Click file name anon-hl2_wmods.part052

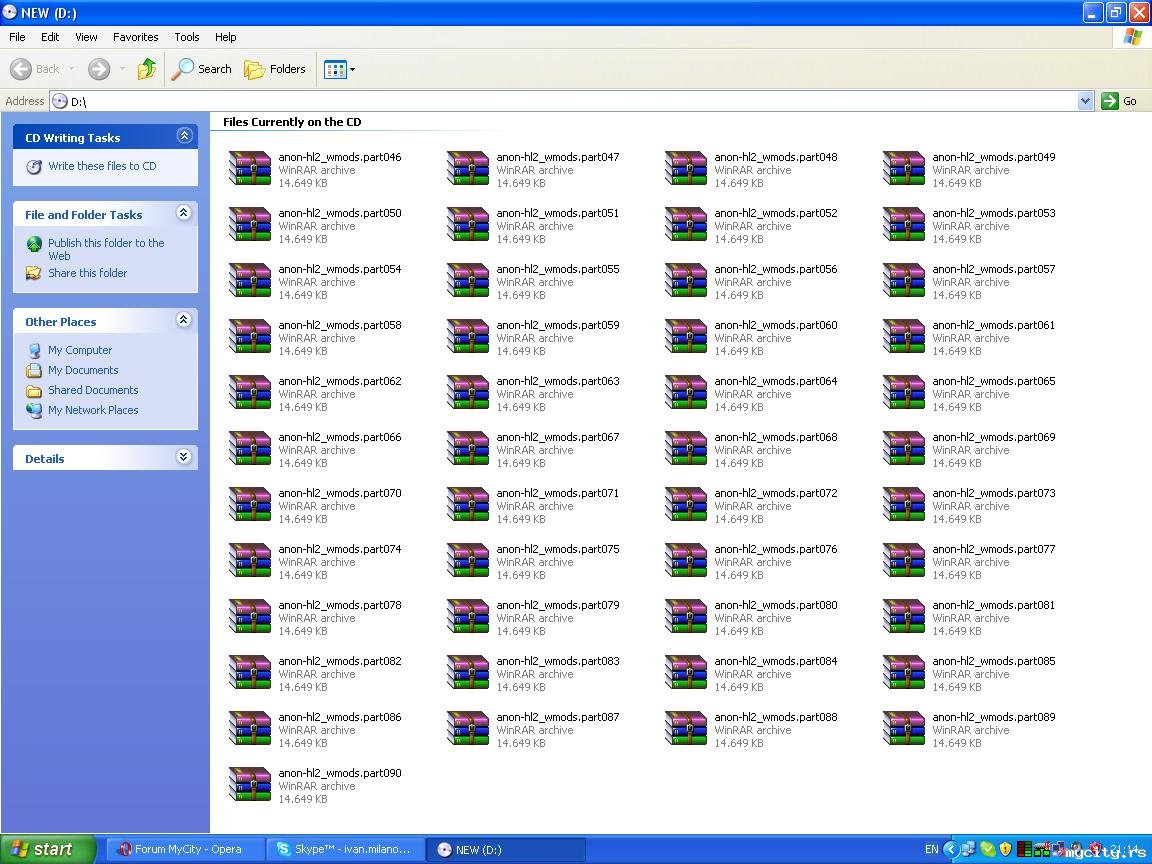(x=776, y=213)
